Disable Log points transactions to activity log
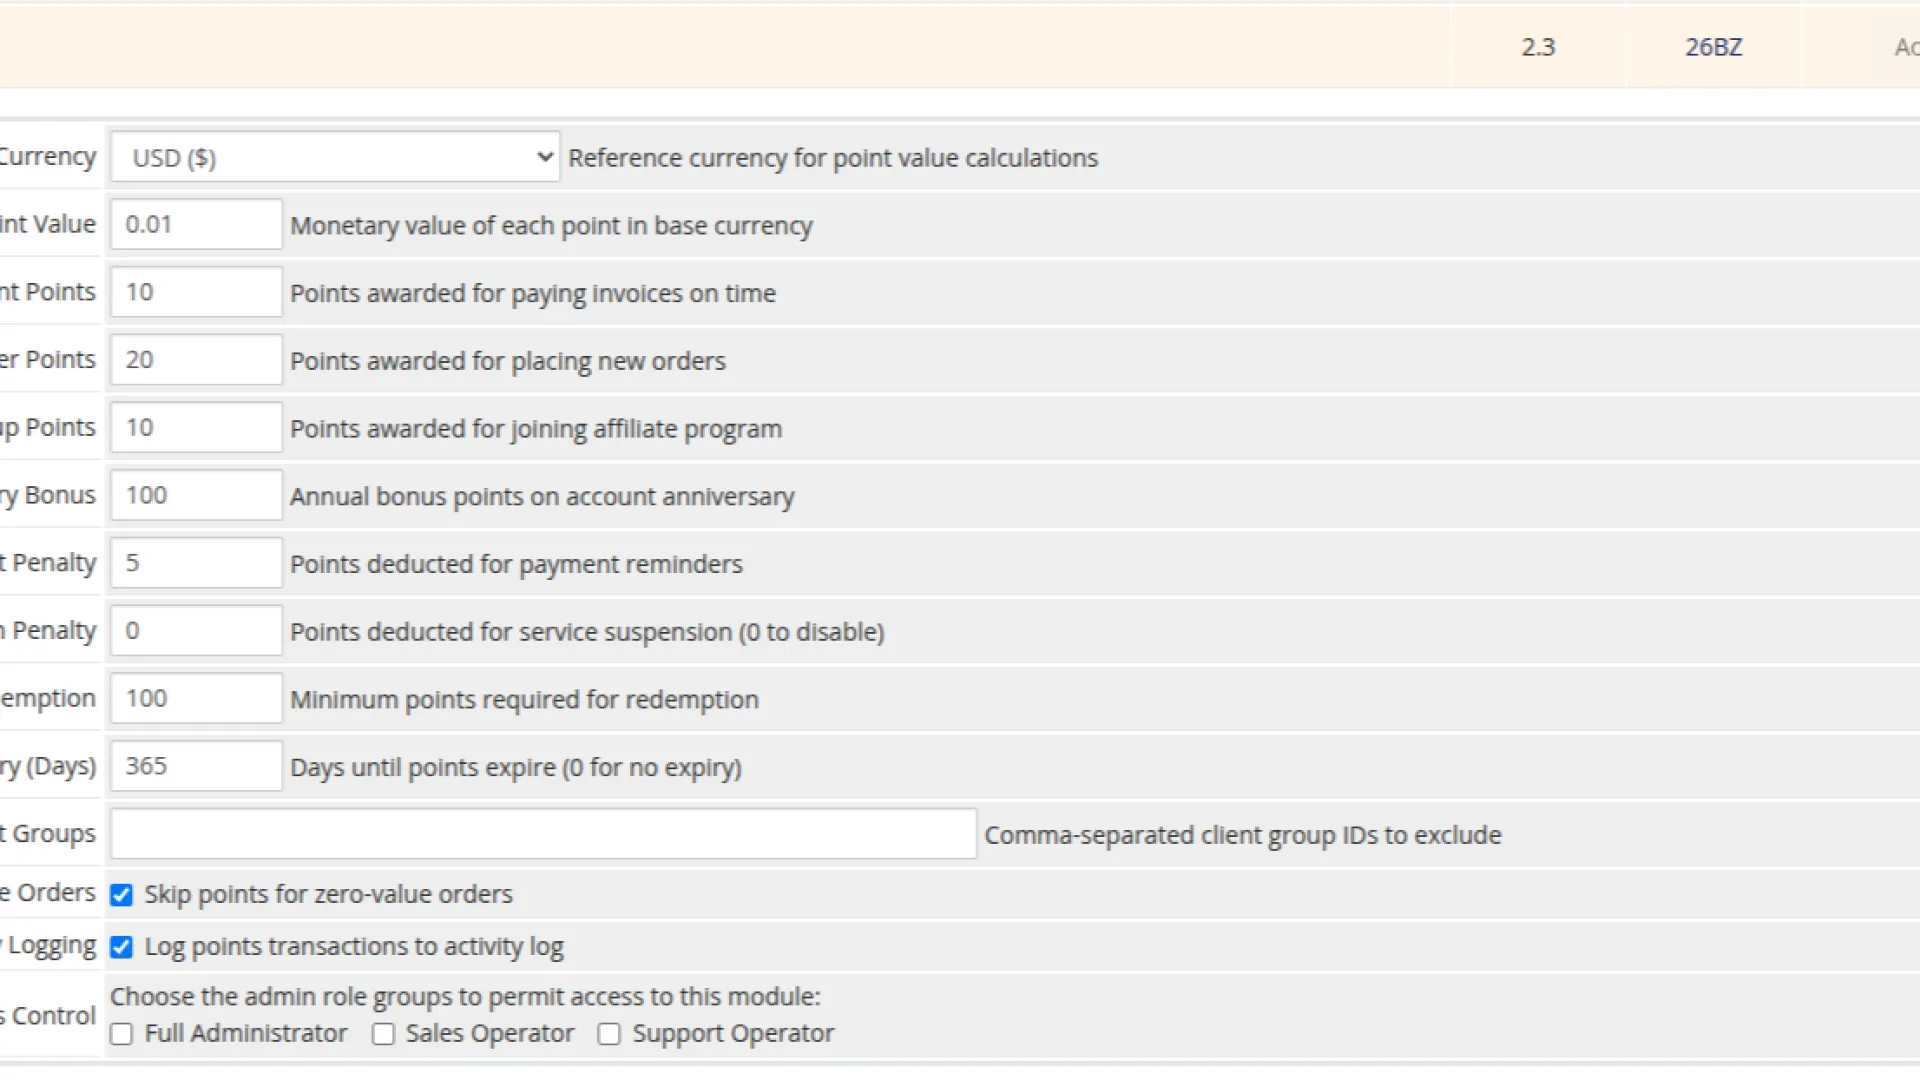This screenshot has width=1920, height=1080. click(x=122, y=947)
